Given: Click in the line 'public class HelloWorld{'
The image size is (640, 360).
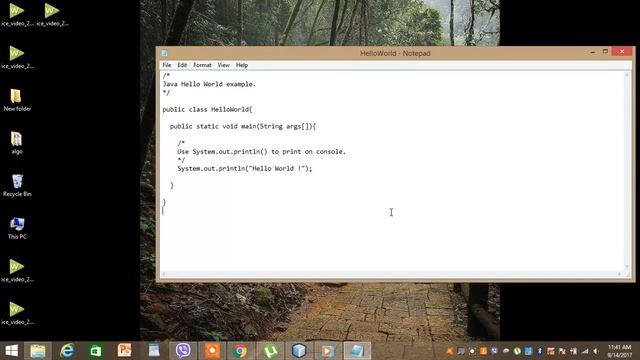Looking at the screenshot, I should (207, 109).
